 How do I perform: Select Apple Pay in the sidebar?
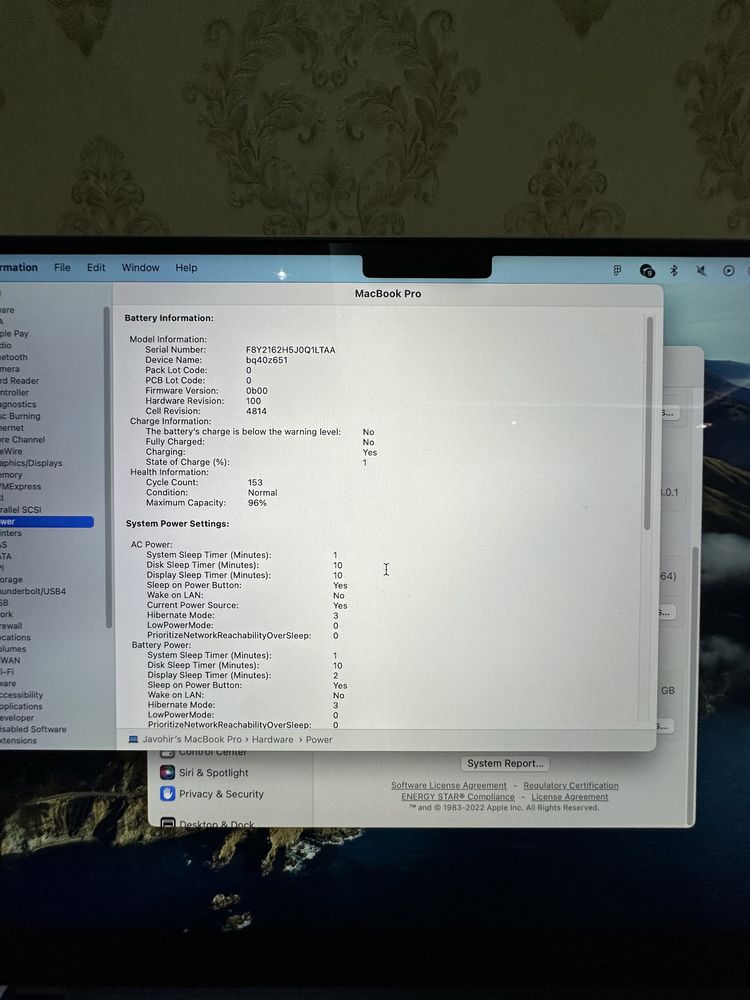(x=14, y=334)
